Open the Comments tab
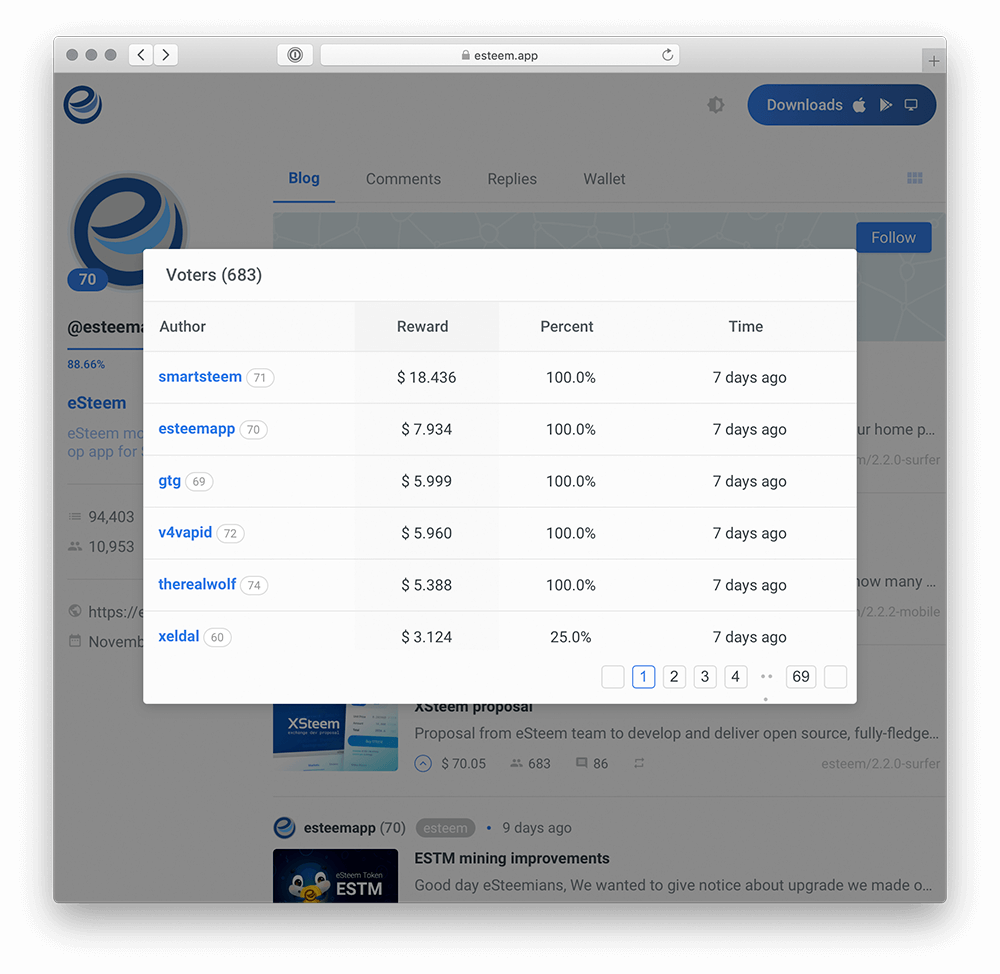 tap(403, 179)
